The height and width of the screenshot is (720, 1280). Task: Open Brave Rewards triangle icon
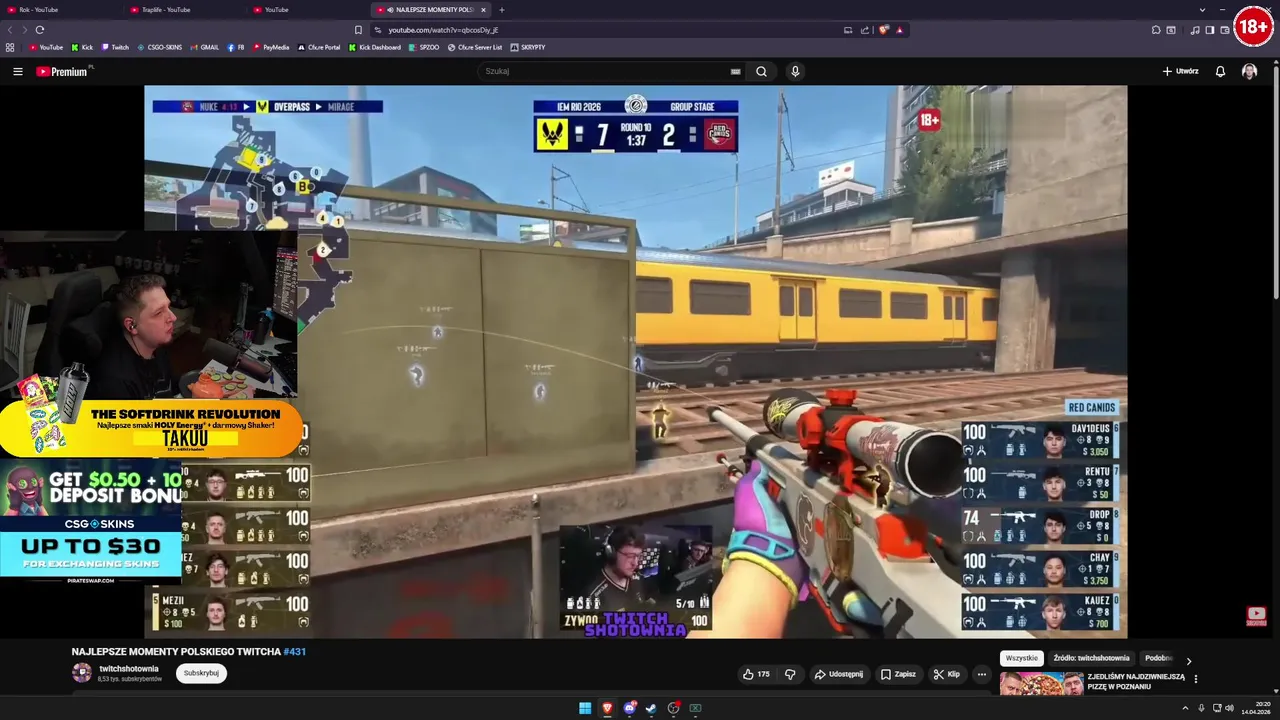(x=899, y=30)
